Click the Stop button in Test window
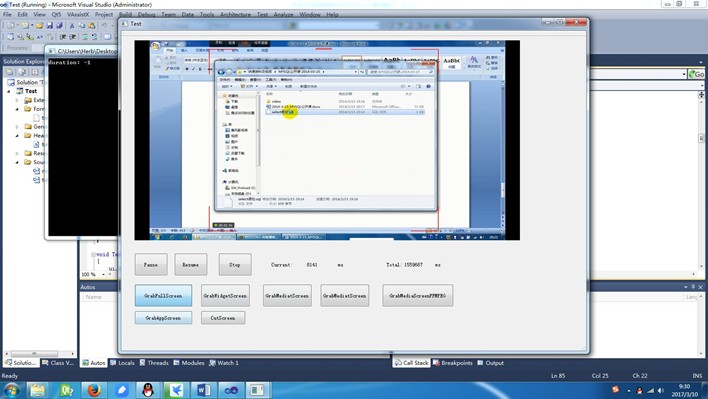This screenshot has width=708, height=399. [x=235, y=264]
